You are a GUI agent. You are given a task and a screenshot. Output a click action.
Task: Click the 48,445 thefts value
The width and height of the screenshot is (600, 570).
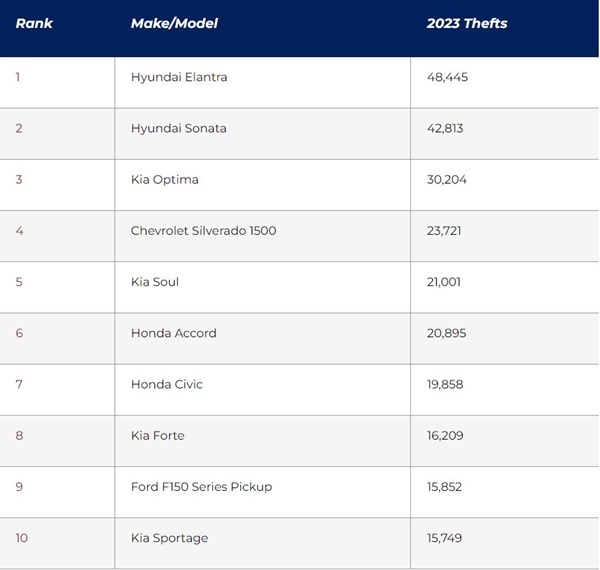tap(447, 77)
